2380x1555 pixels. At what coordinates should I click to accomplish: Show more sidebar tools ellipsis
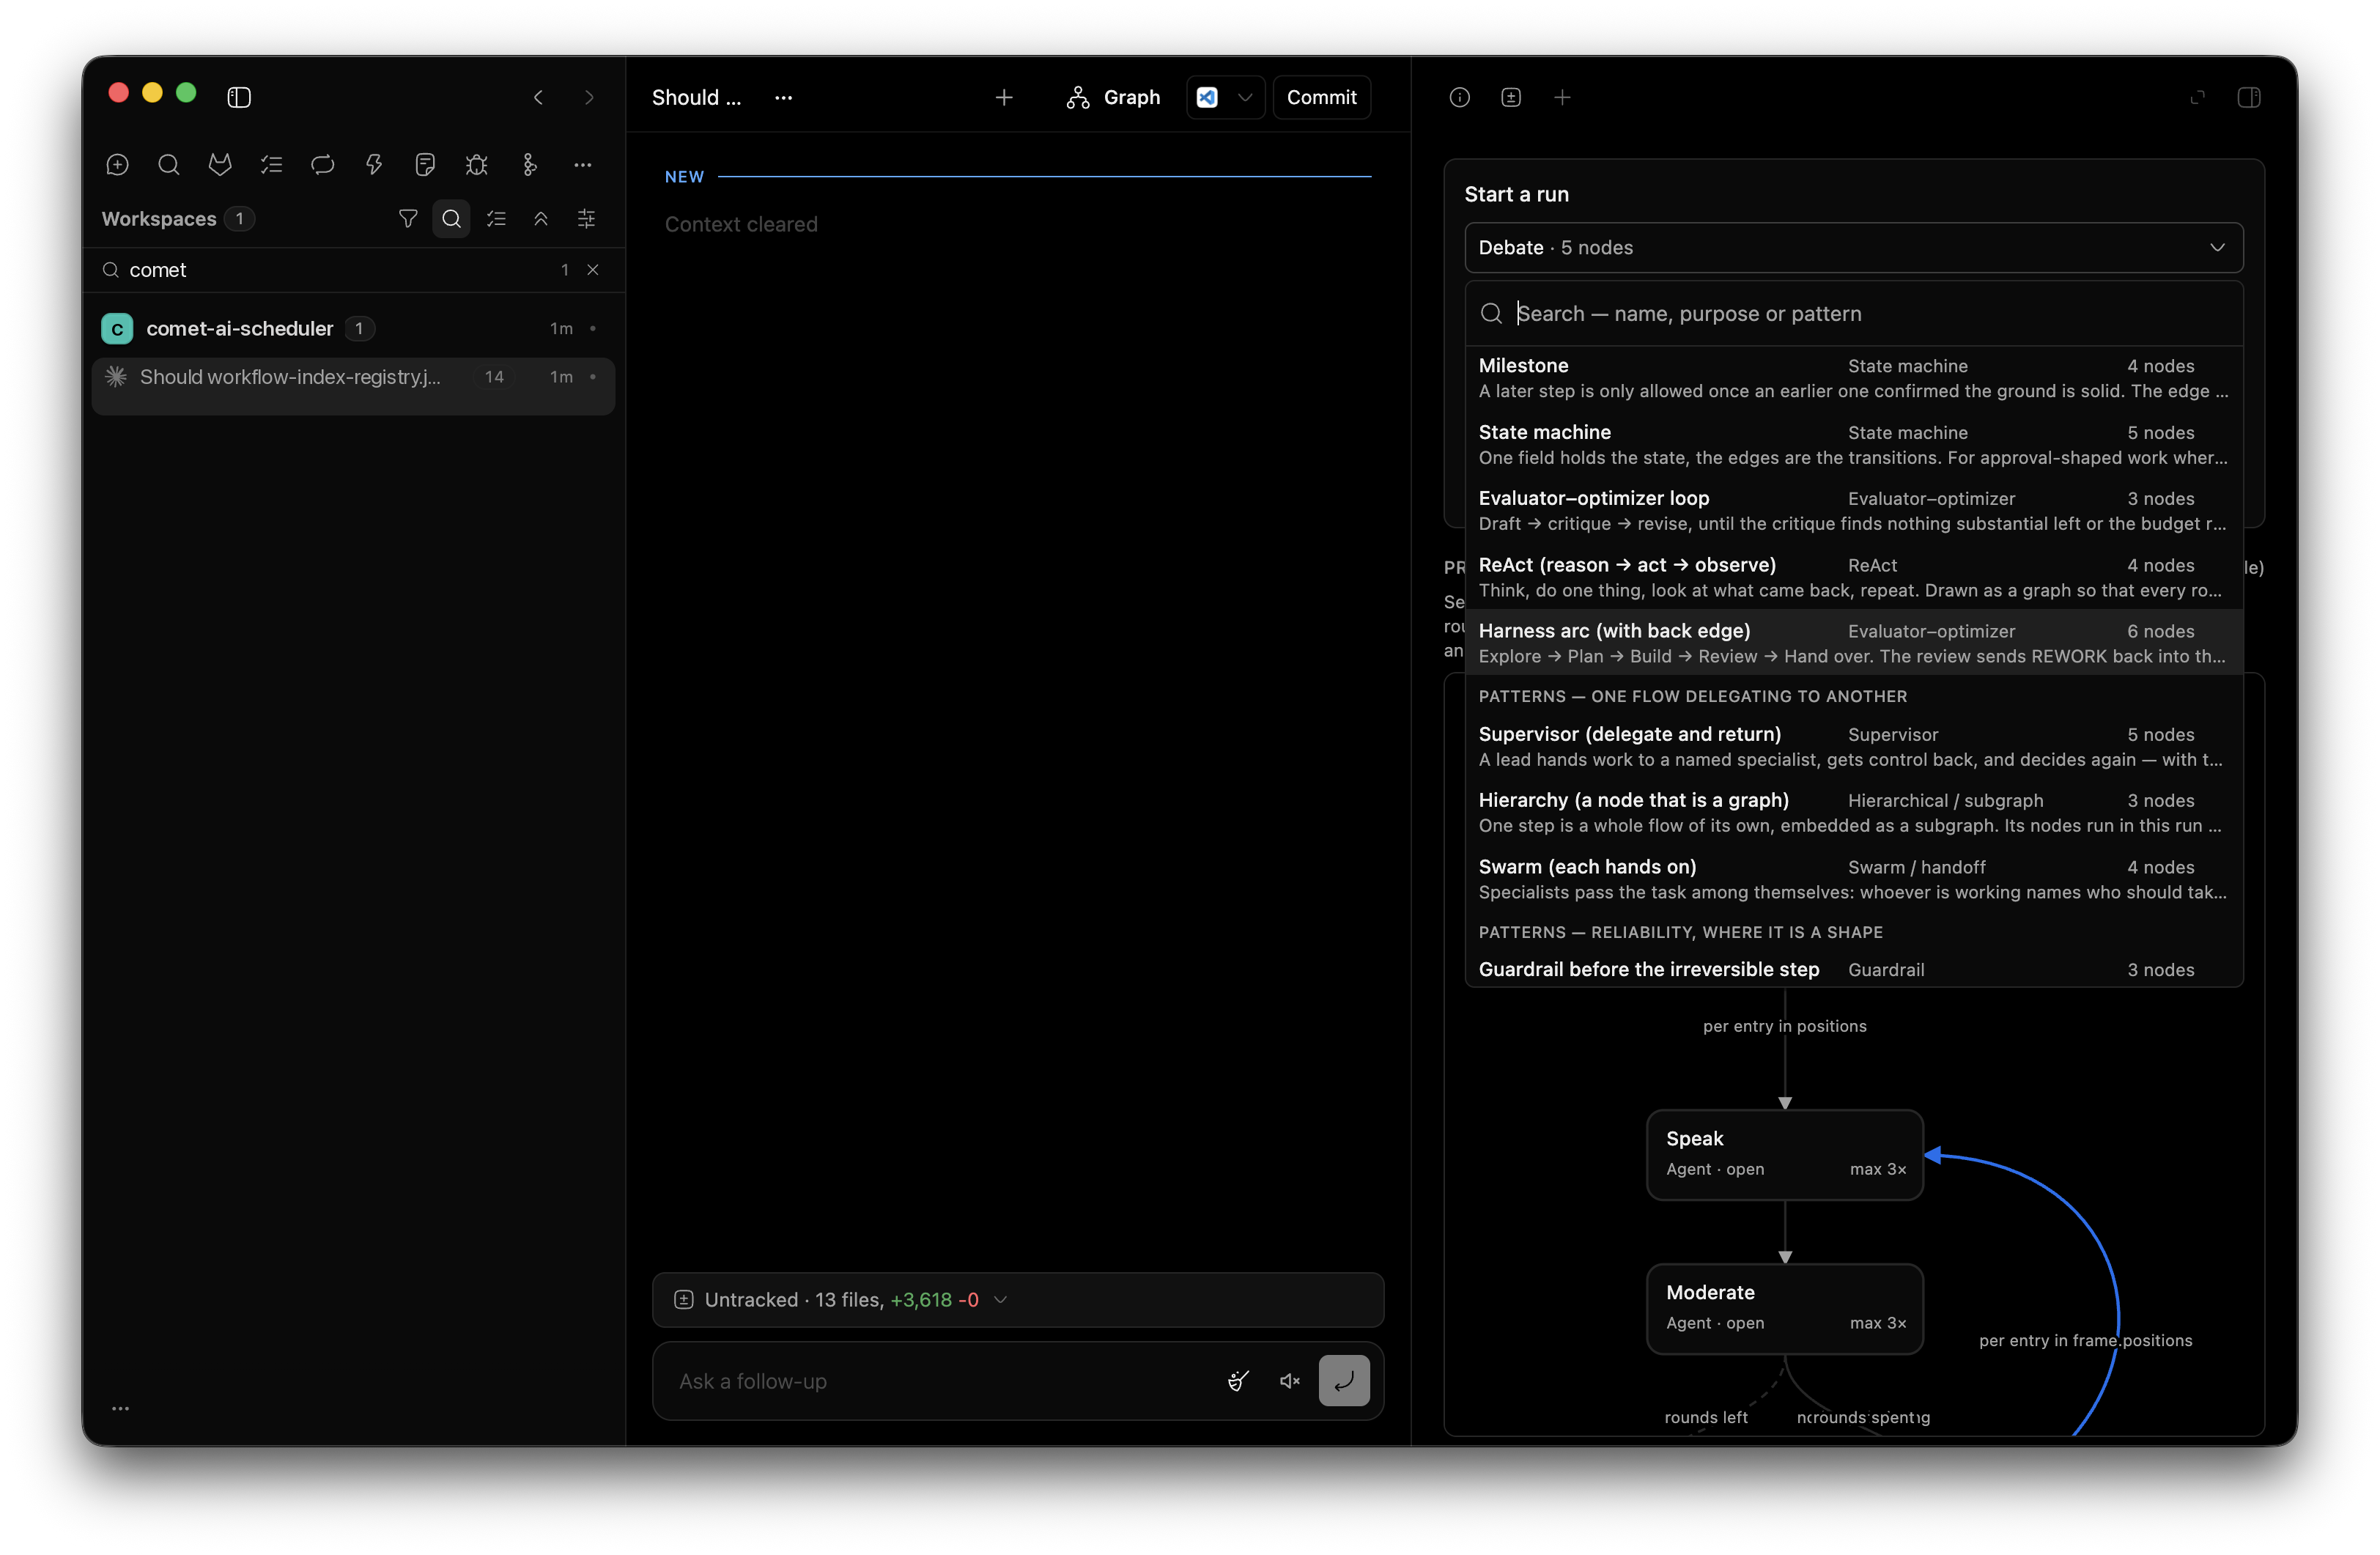583,165
